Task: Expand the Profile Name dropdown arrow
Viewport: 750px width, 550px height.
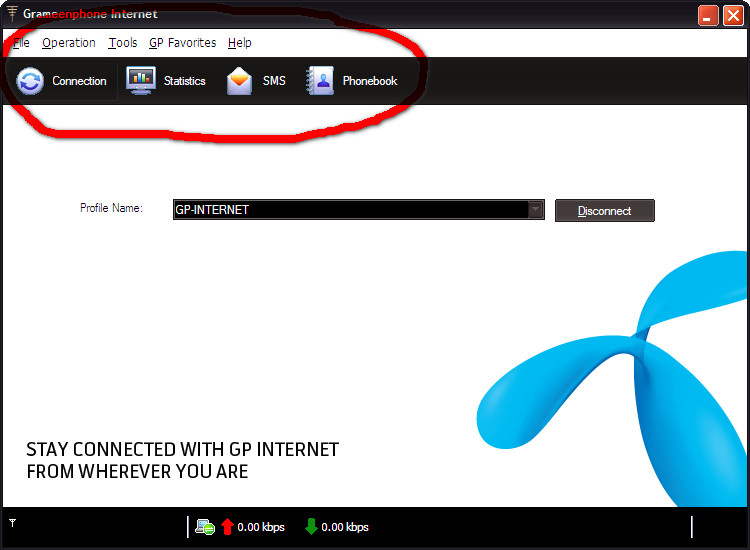Action: [x=535, y=209]
